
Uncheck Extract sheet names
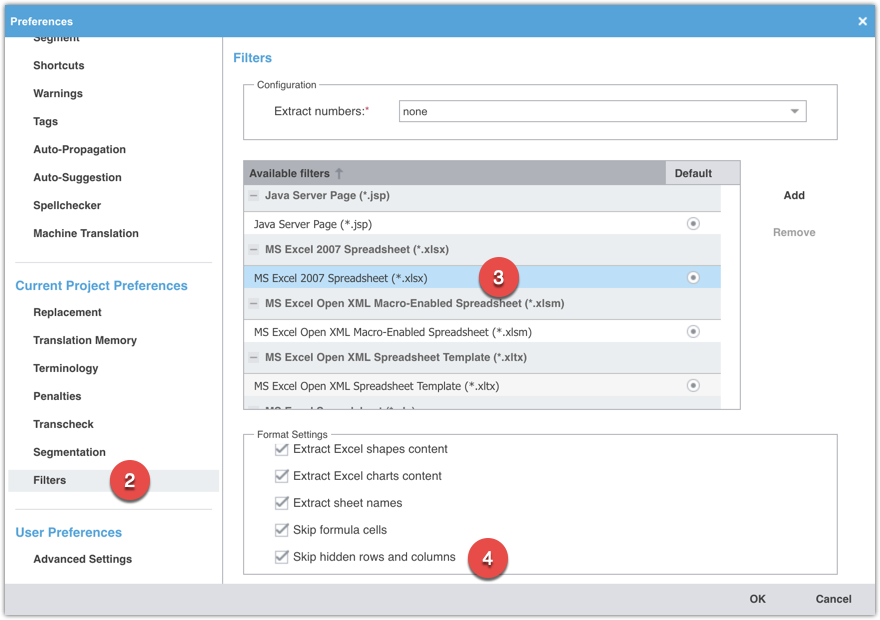coord(281,503)
